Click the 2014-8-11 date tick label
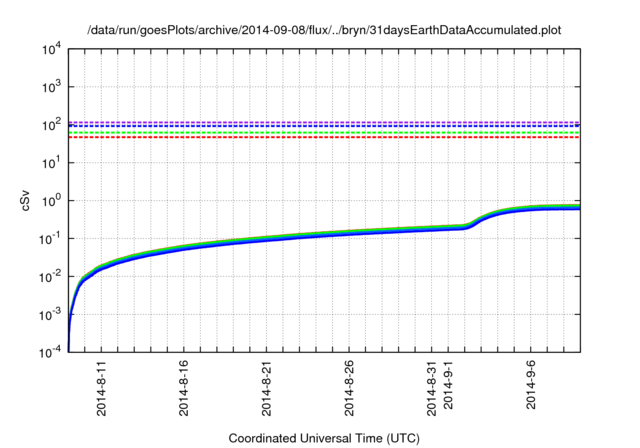The image size is (640, 448). [101, 388]
